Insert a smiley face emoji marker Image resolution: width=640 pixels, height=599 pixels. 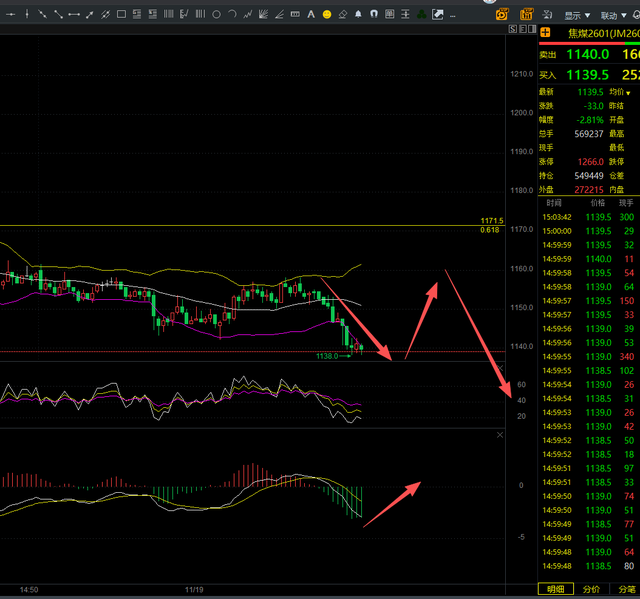point(327,15)
